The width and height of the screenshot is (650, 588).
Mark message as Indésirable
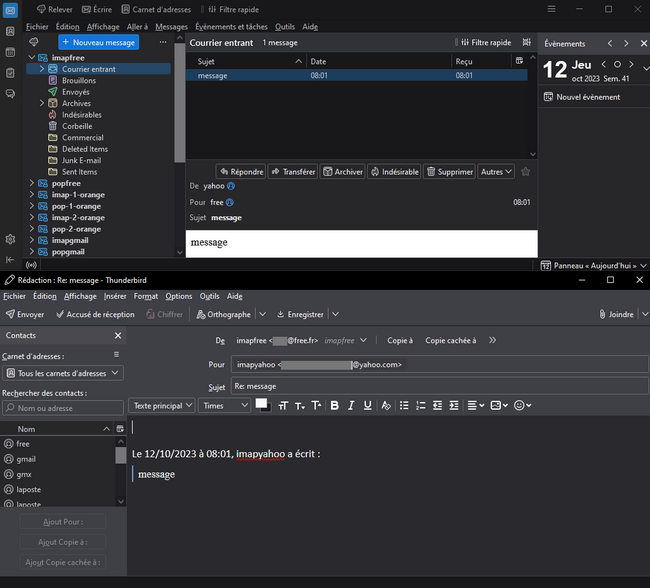pos(394,172)
